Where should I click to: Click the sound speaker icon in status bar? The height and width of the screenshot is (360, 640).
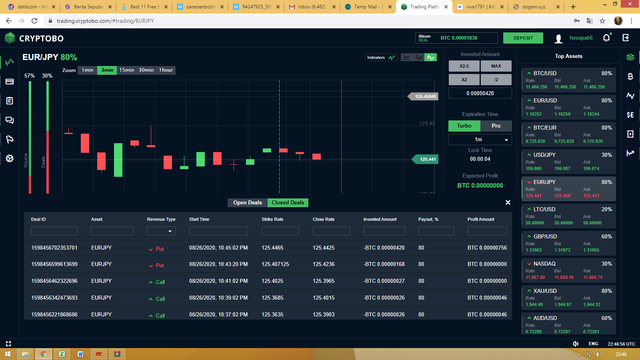(x=576, y=344)
